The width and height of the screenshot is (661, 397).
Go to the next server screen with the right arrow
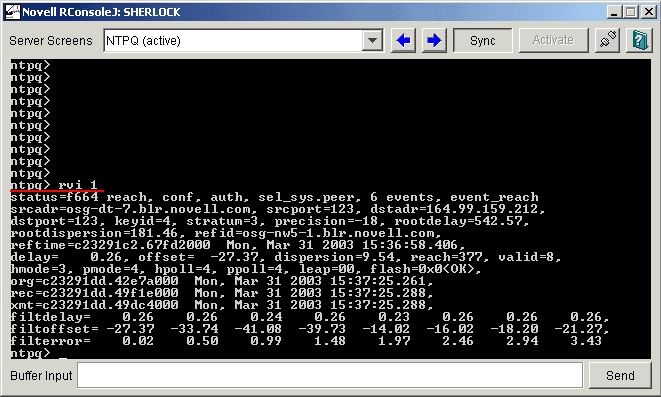click(434, 40)
